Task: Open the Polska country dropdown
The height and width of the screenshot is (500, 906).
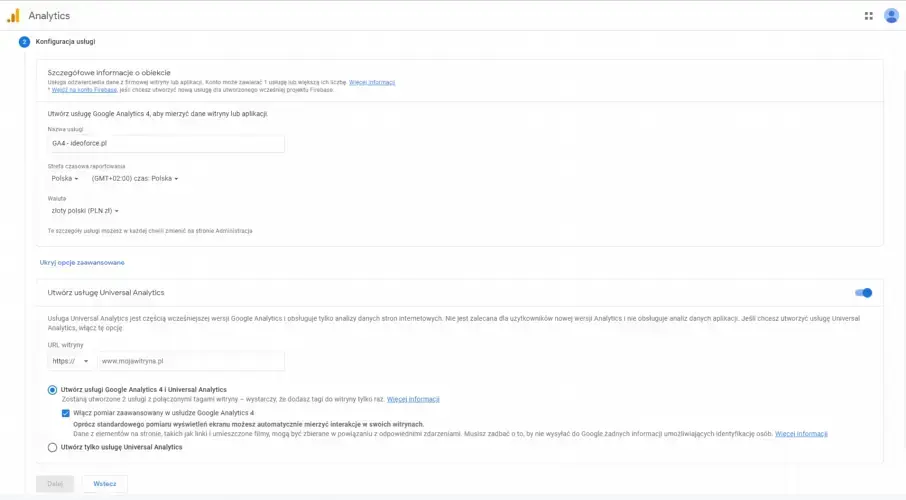Action: click(x=65, y=178)
